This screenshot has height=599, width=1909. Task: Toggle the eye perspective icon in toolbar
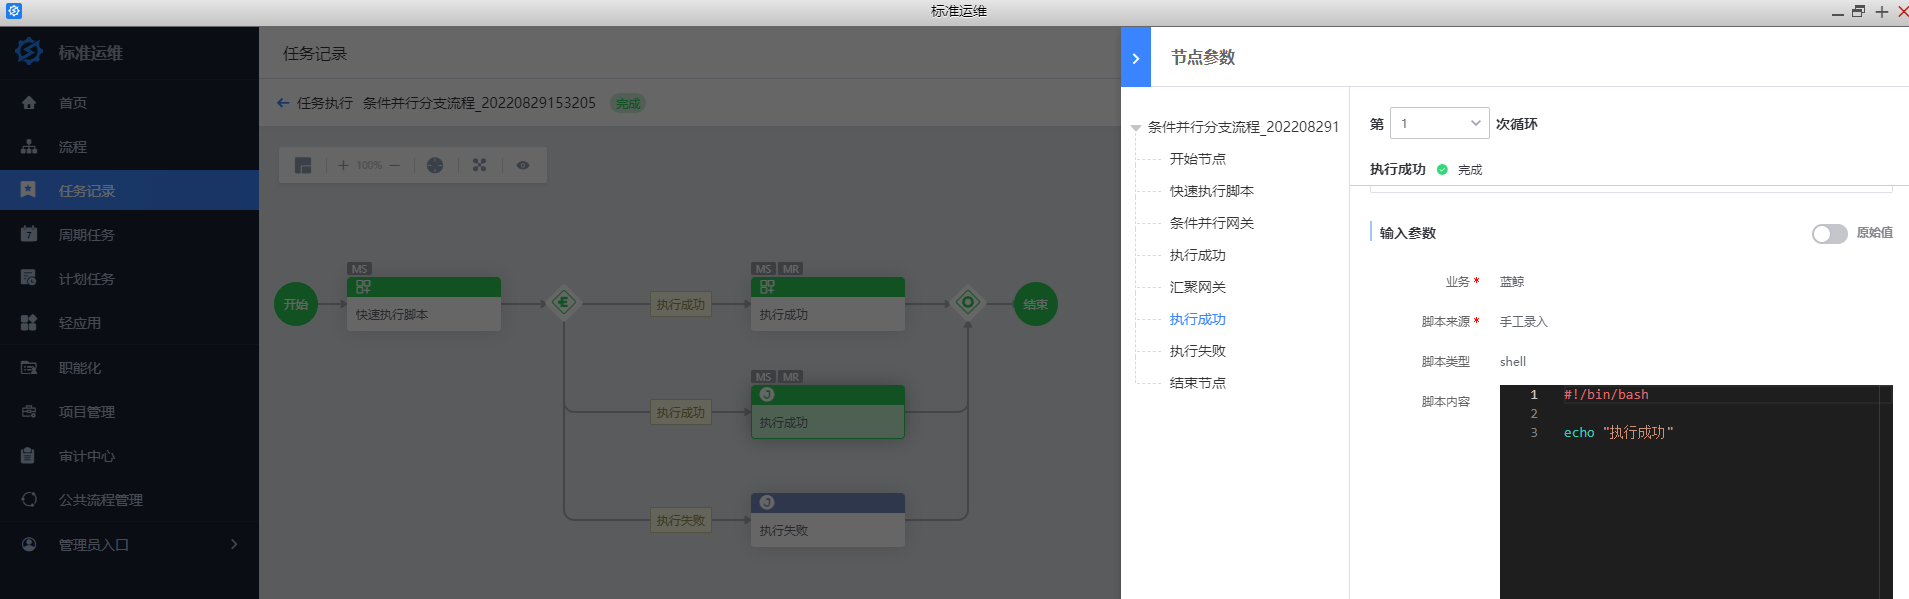[523, 165]
